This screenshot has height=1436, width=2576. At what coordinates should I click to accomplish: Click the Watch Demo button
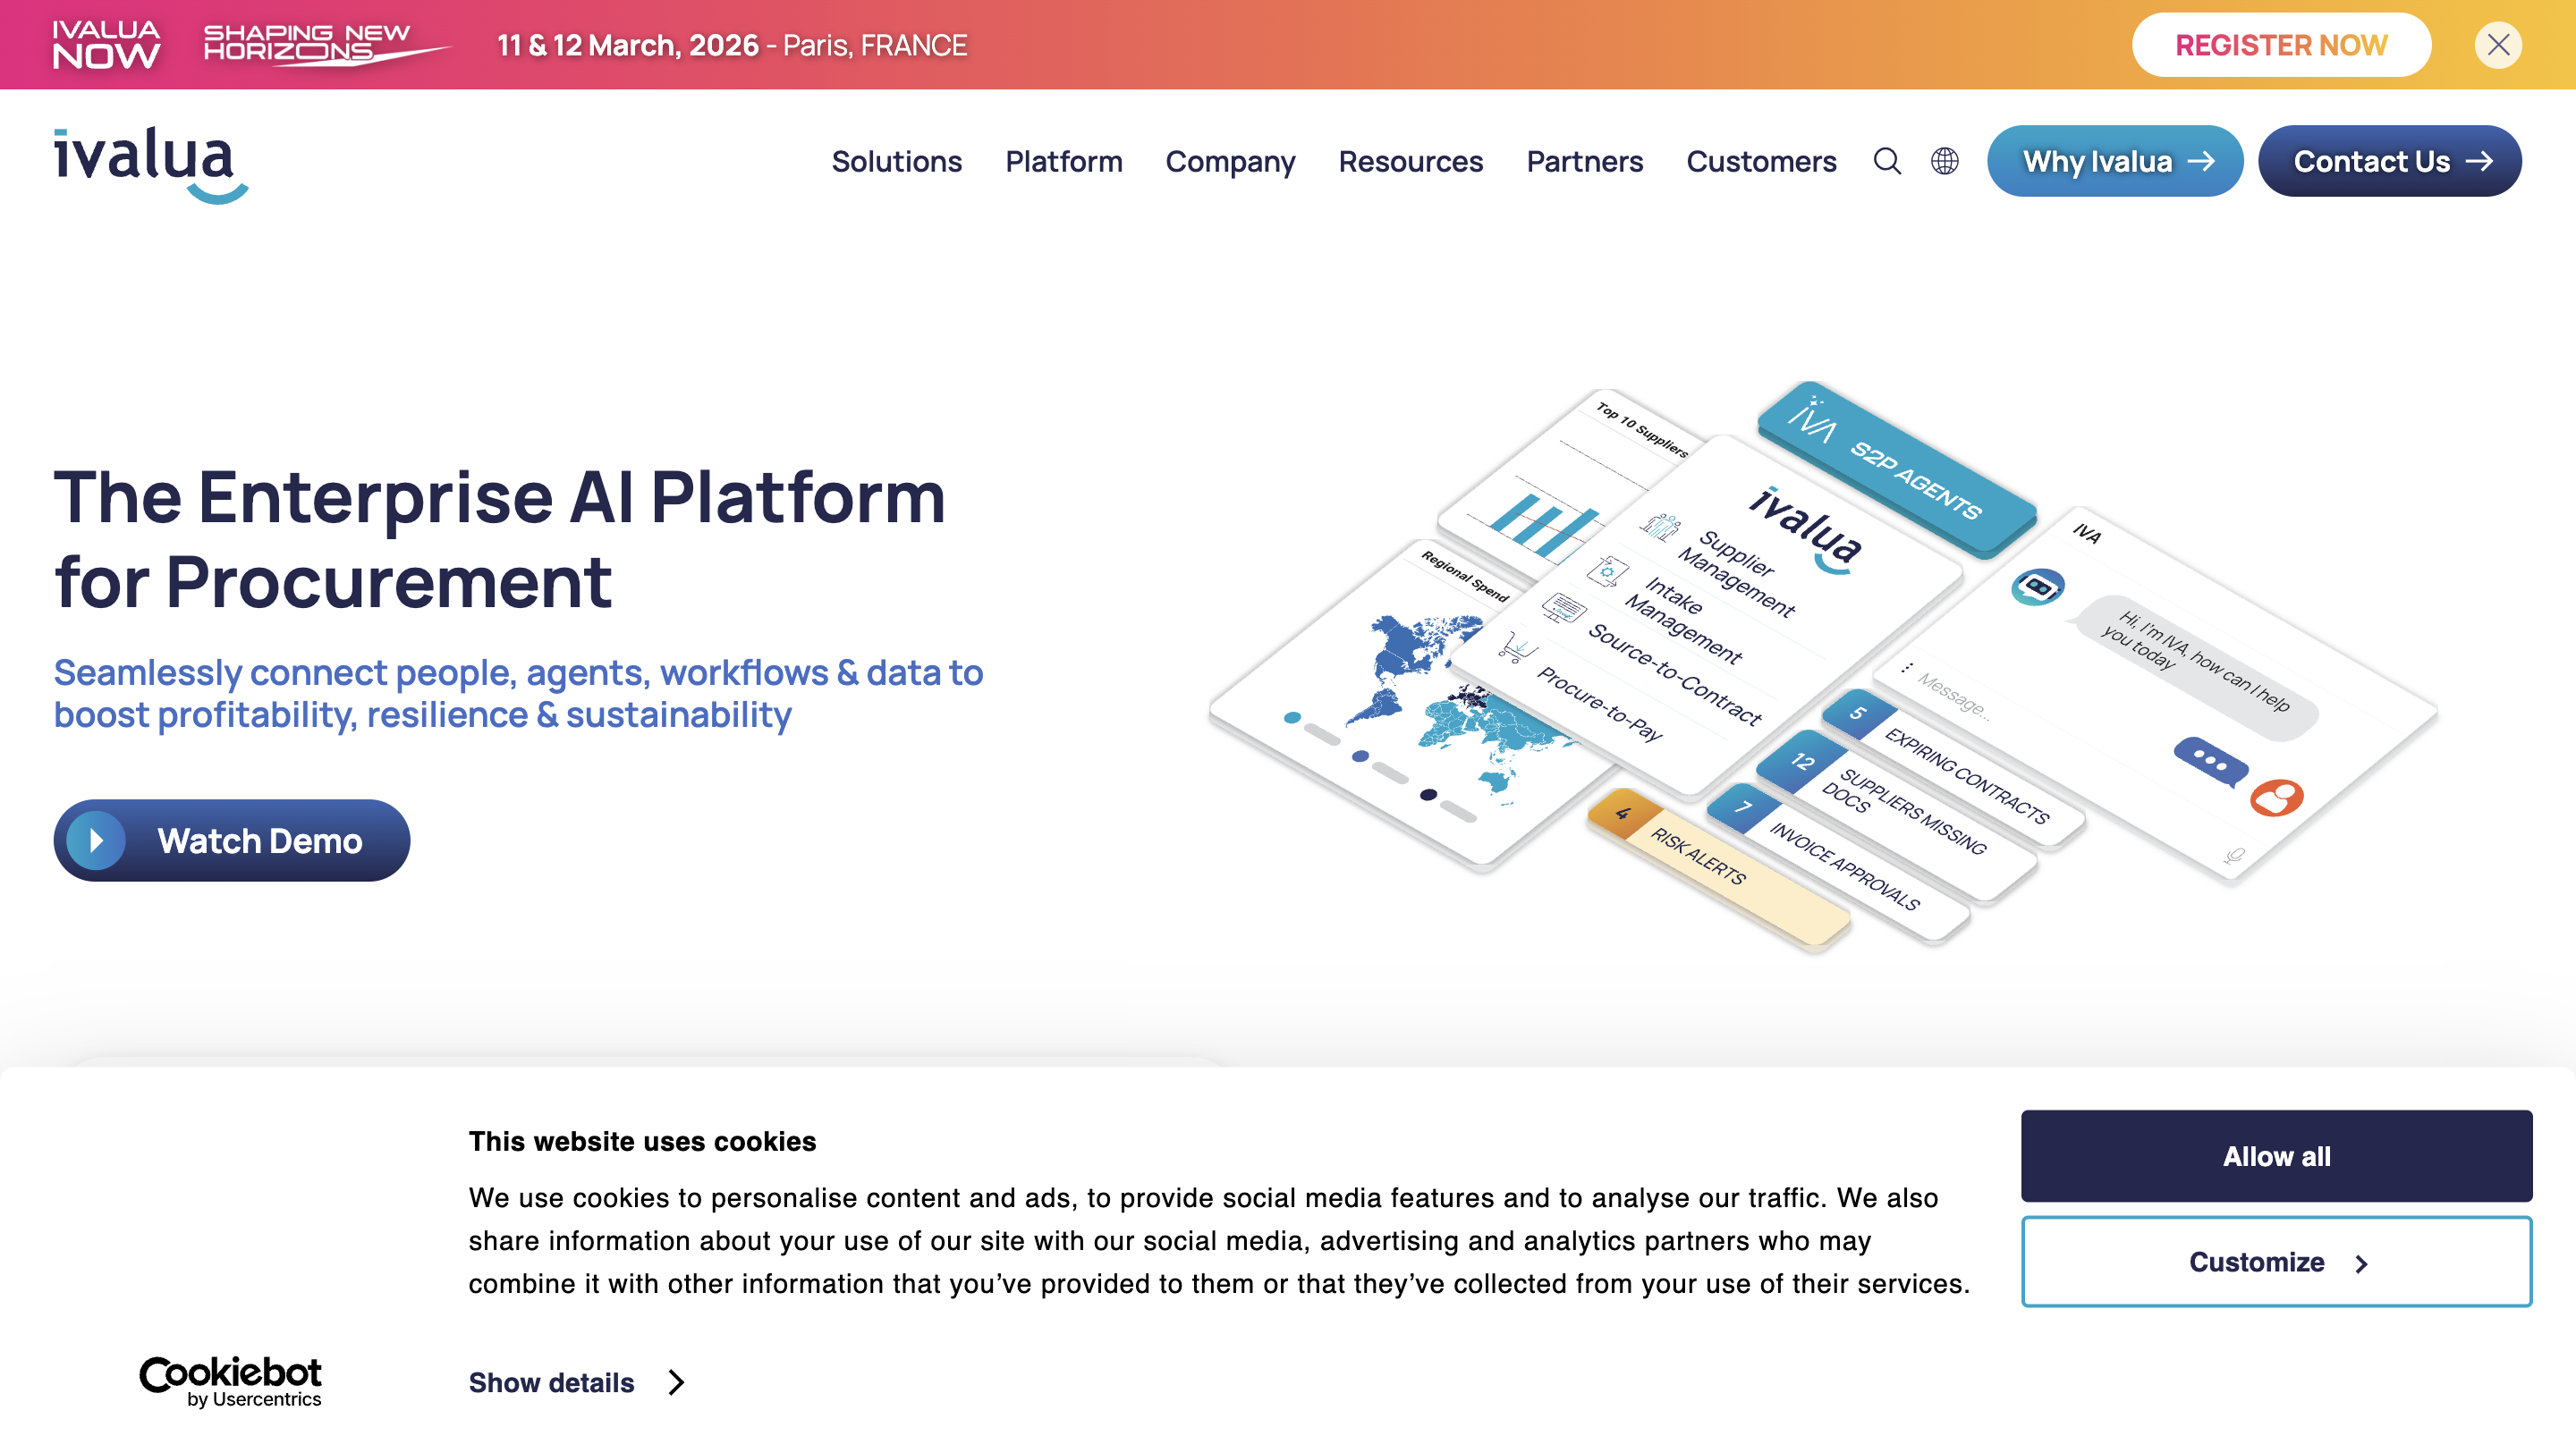231,840
